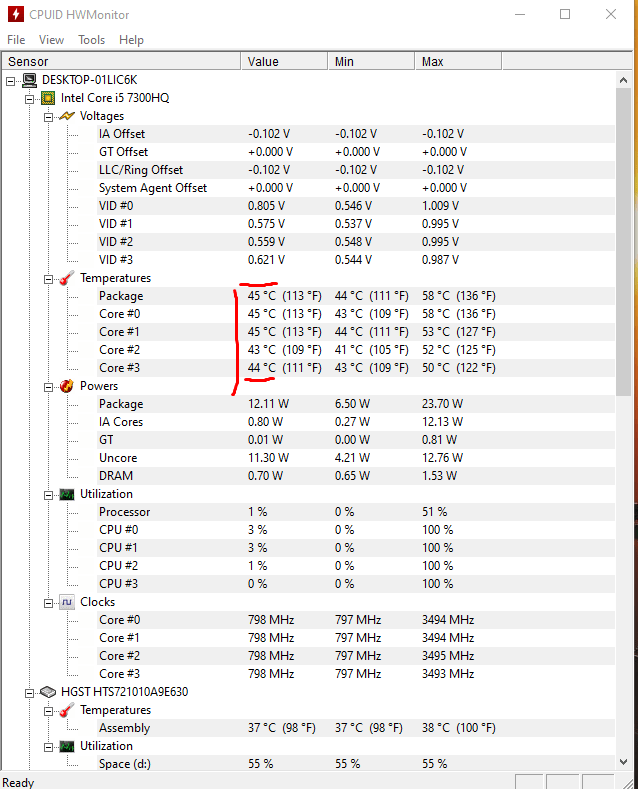The image size is (638, 789).
Task: Click the Powers flame icon
Action: pyautogui.click(x=67, y=386)
